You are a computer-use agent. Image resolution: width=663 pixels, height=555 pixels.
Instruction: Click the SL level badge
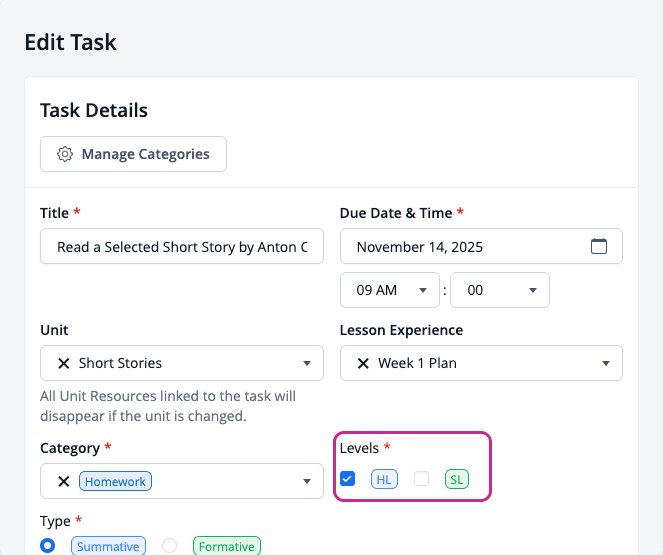(457, 479)
